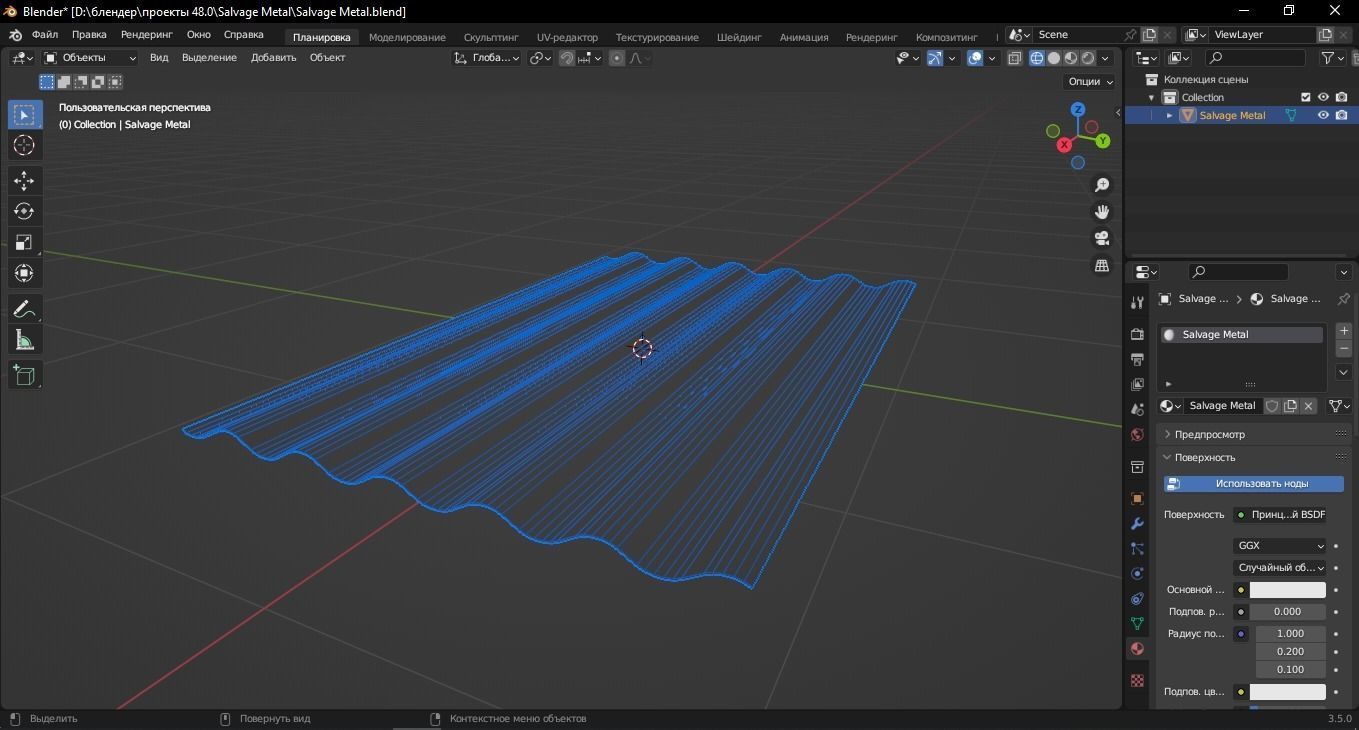Open the Правка menu
Viewport: 1359px width, 730px height.
click(89, 35)
